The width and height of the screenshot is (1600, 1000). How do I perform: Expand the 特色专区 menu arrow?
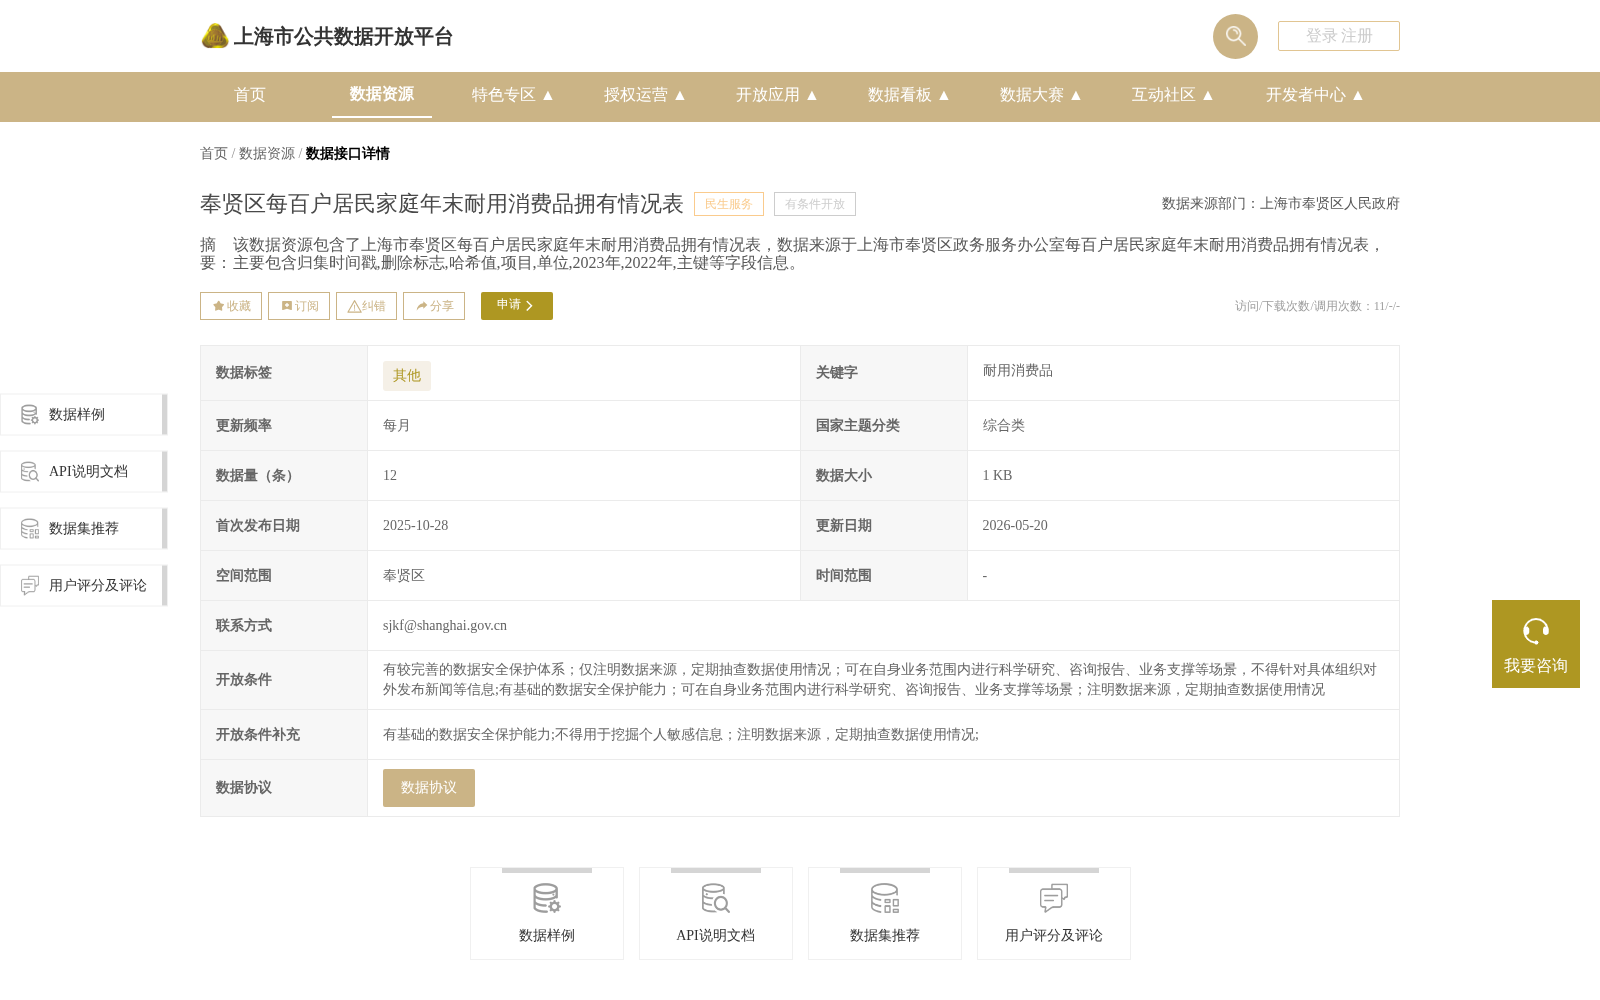[x=548, y=95]
